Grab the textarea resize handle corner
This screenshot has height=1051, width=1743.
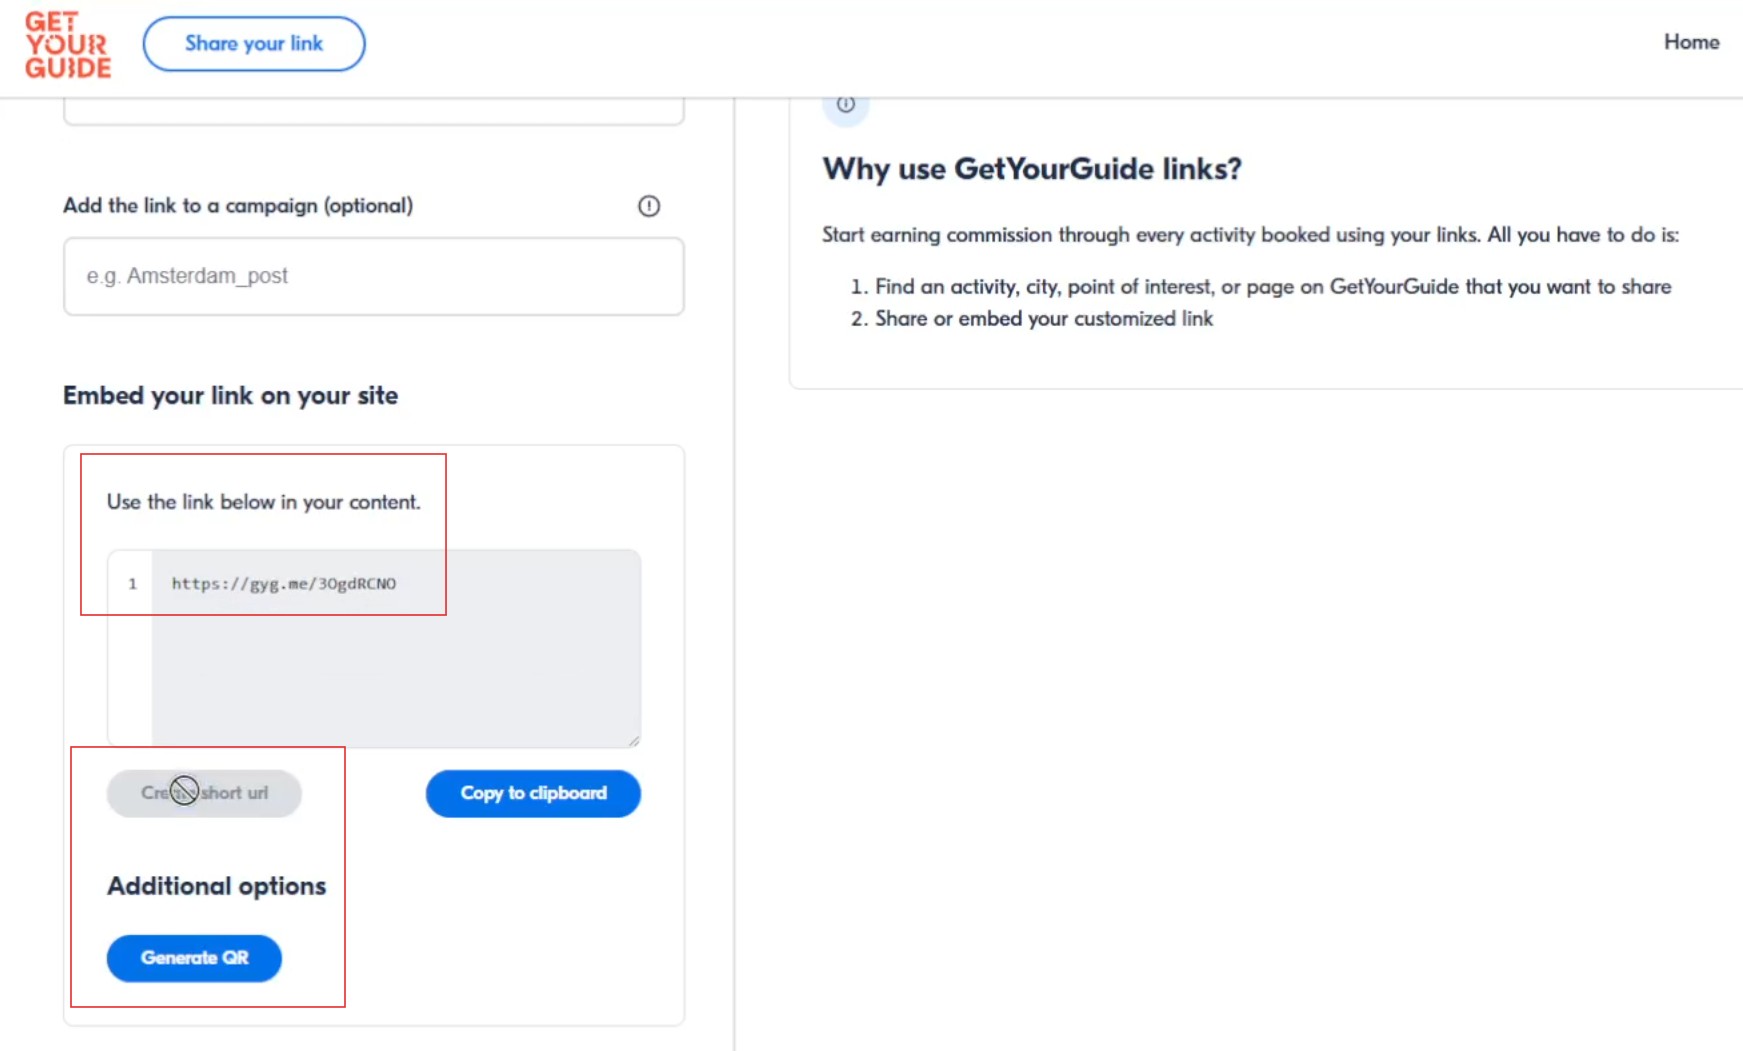(x=634, y=740)
